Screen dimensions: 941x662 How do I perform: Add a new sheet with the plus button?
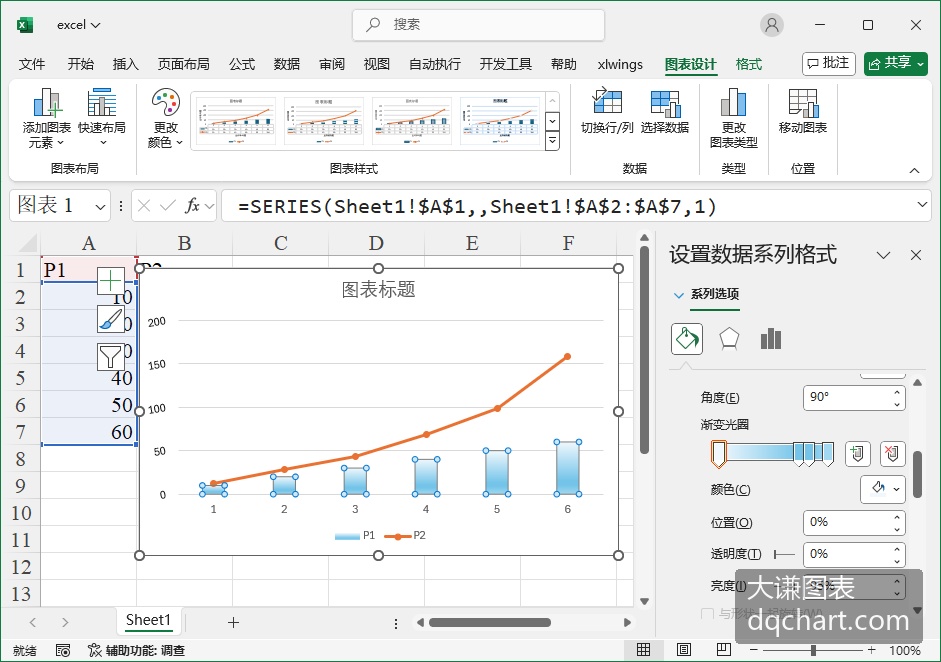click(x=233, y=622)
